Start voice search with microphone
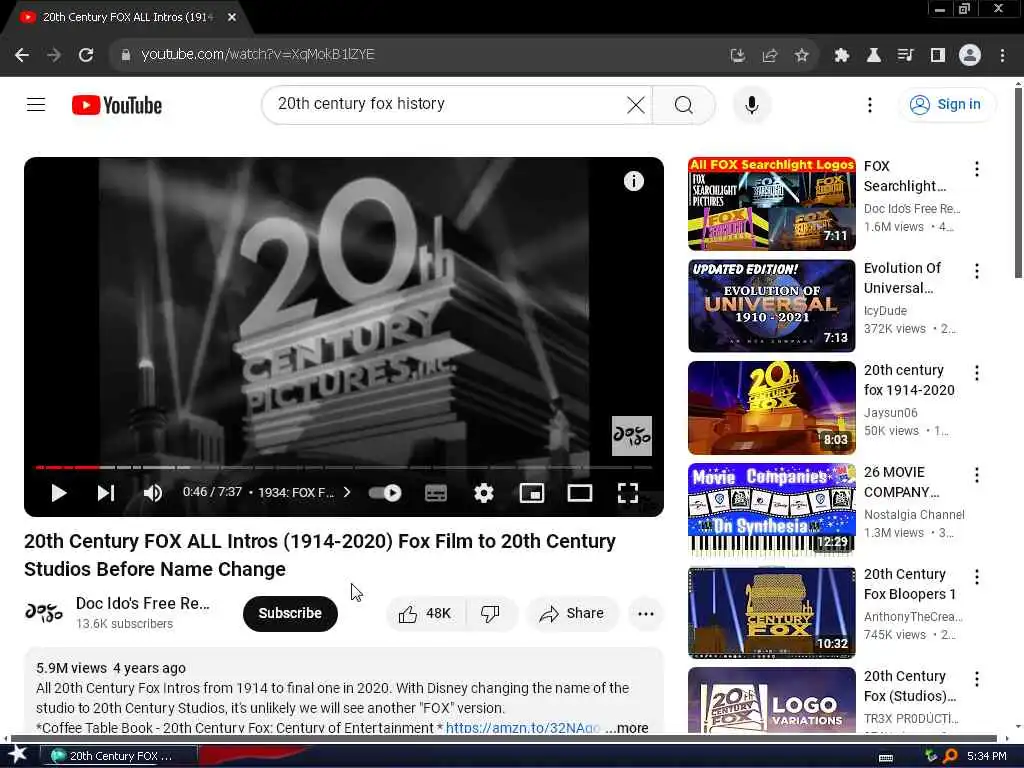 click(752, 104)
